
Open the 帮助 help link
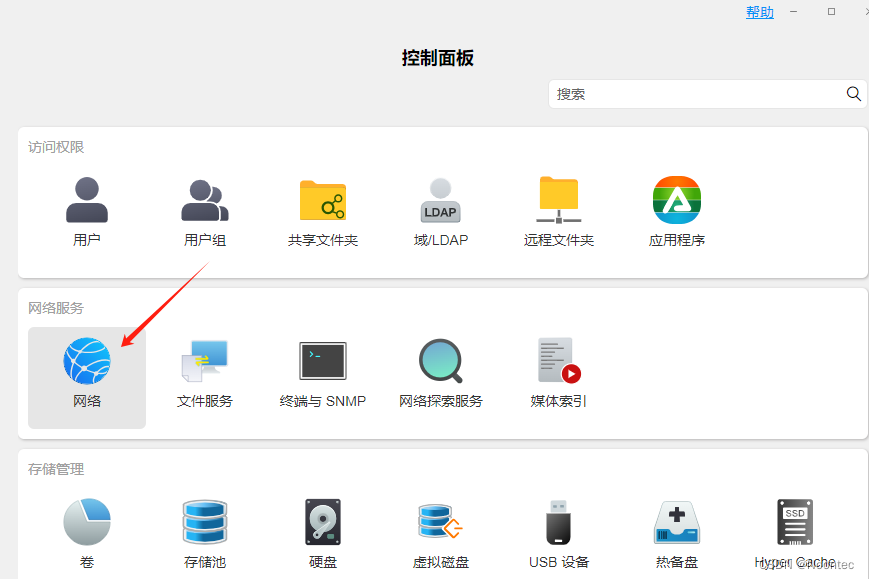point(759,12)
